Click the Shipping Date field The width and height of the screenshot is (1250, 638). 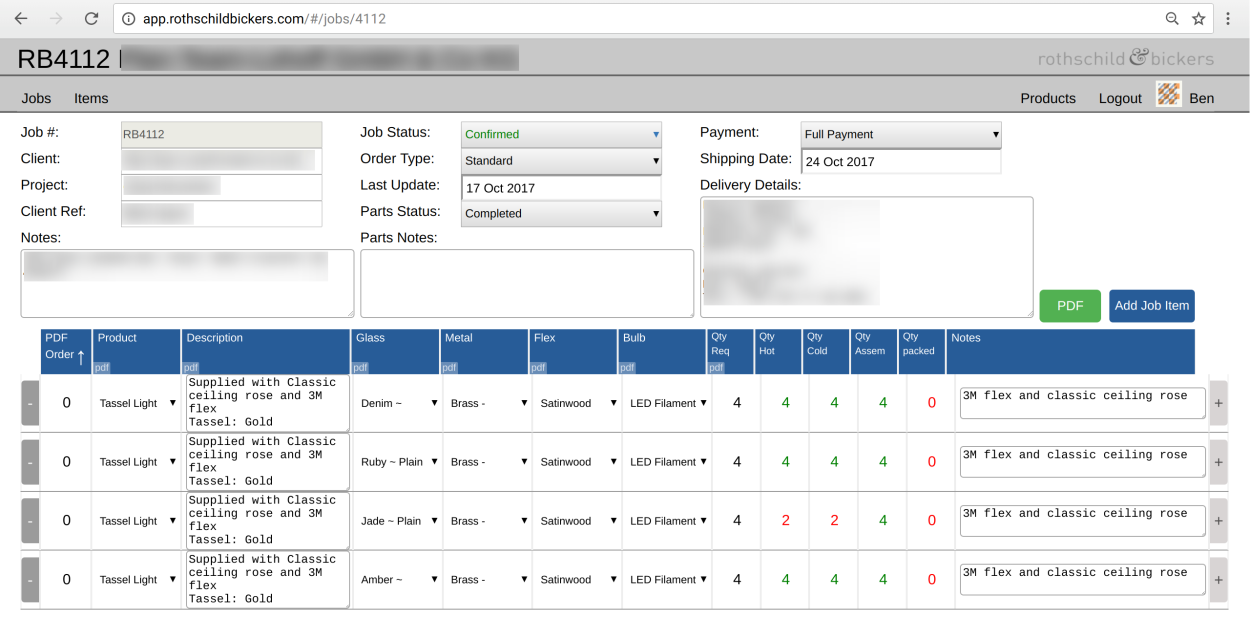pyautogui.click(x=900, y=161)
